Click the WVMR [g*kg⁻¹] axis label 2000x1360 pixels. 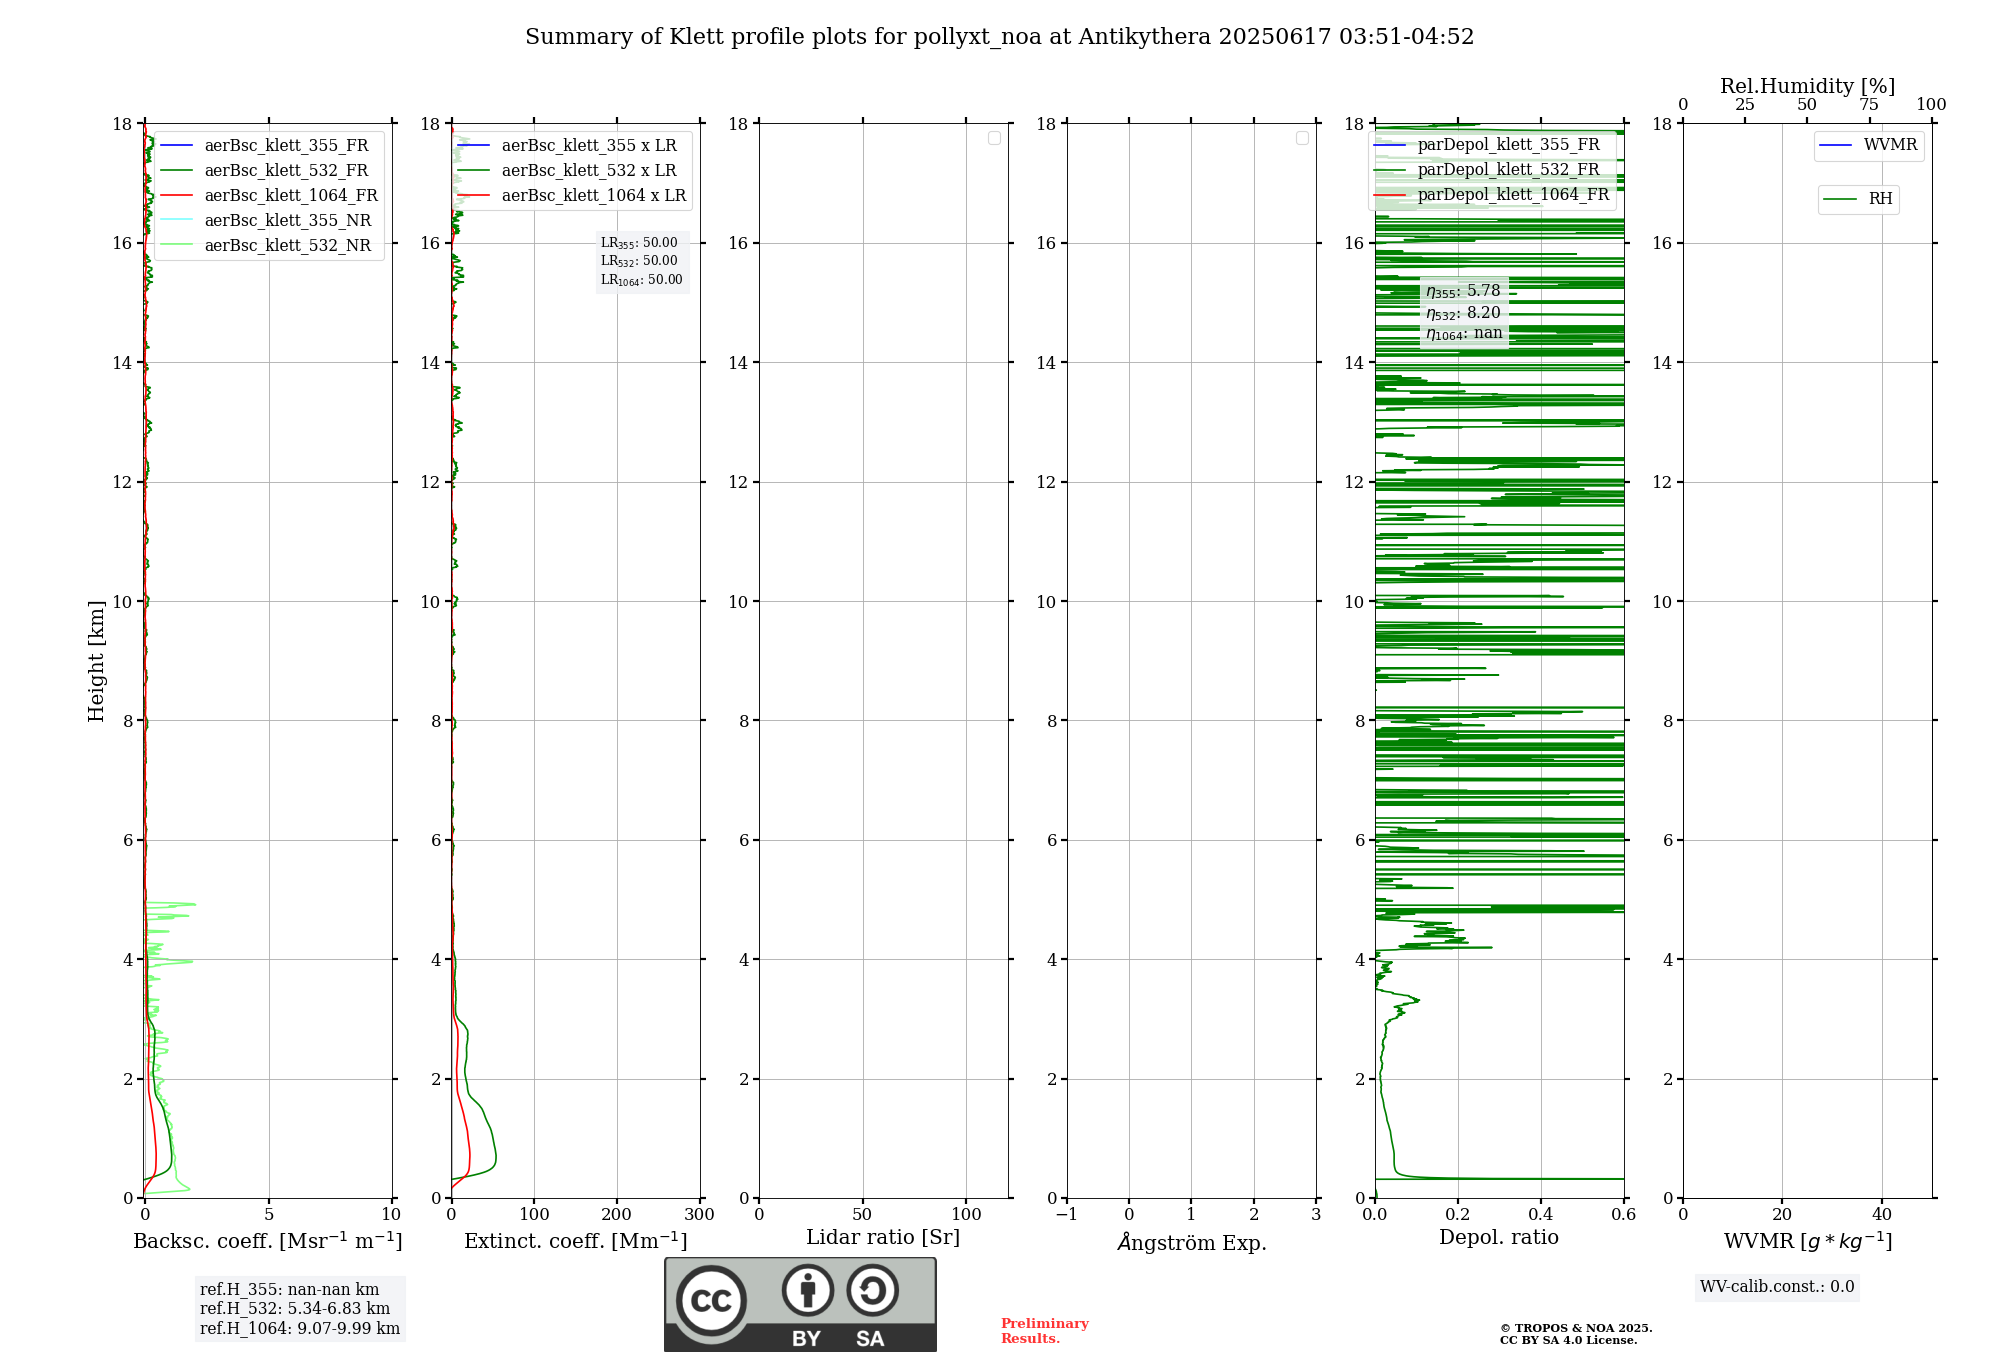tap(1808, 1241)
